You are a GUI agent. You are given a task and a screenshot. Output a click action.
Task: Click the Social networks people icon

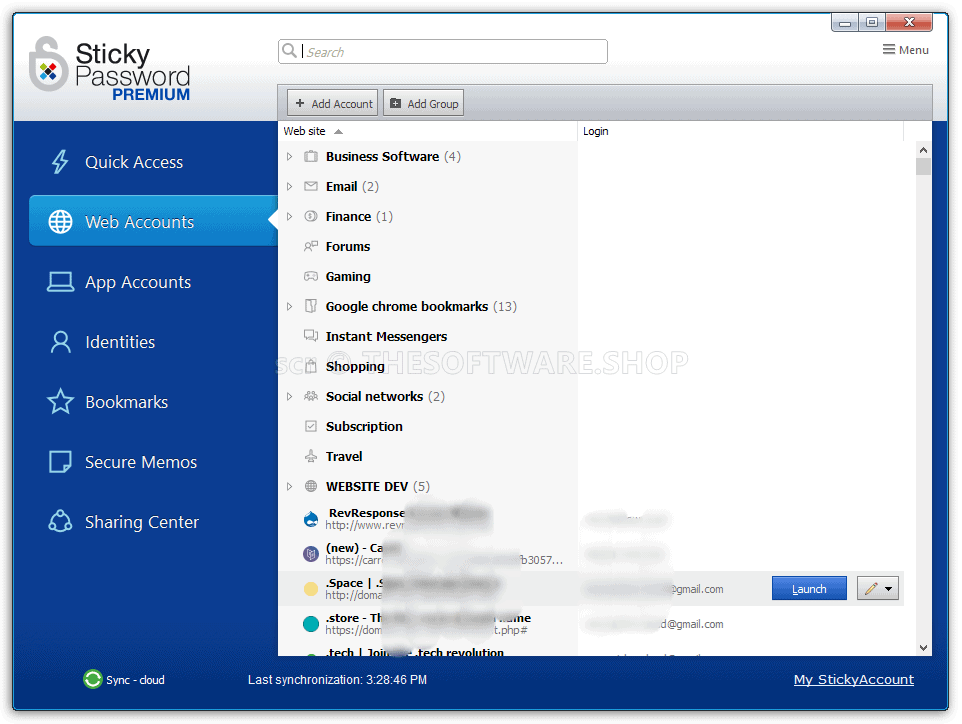pos(311,396)
